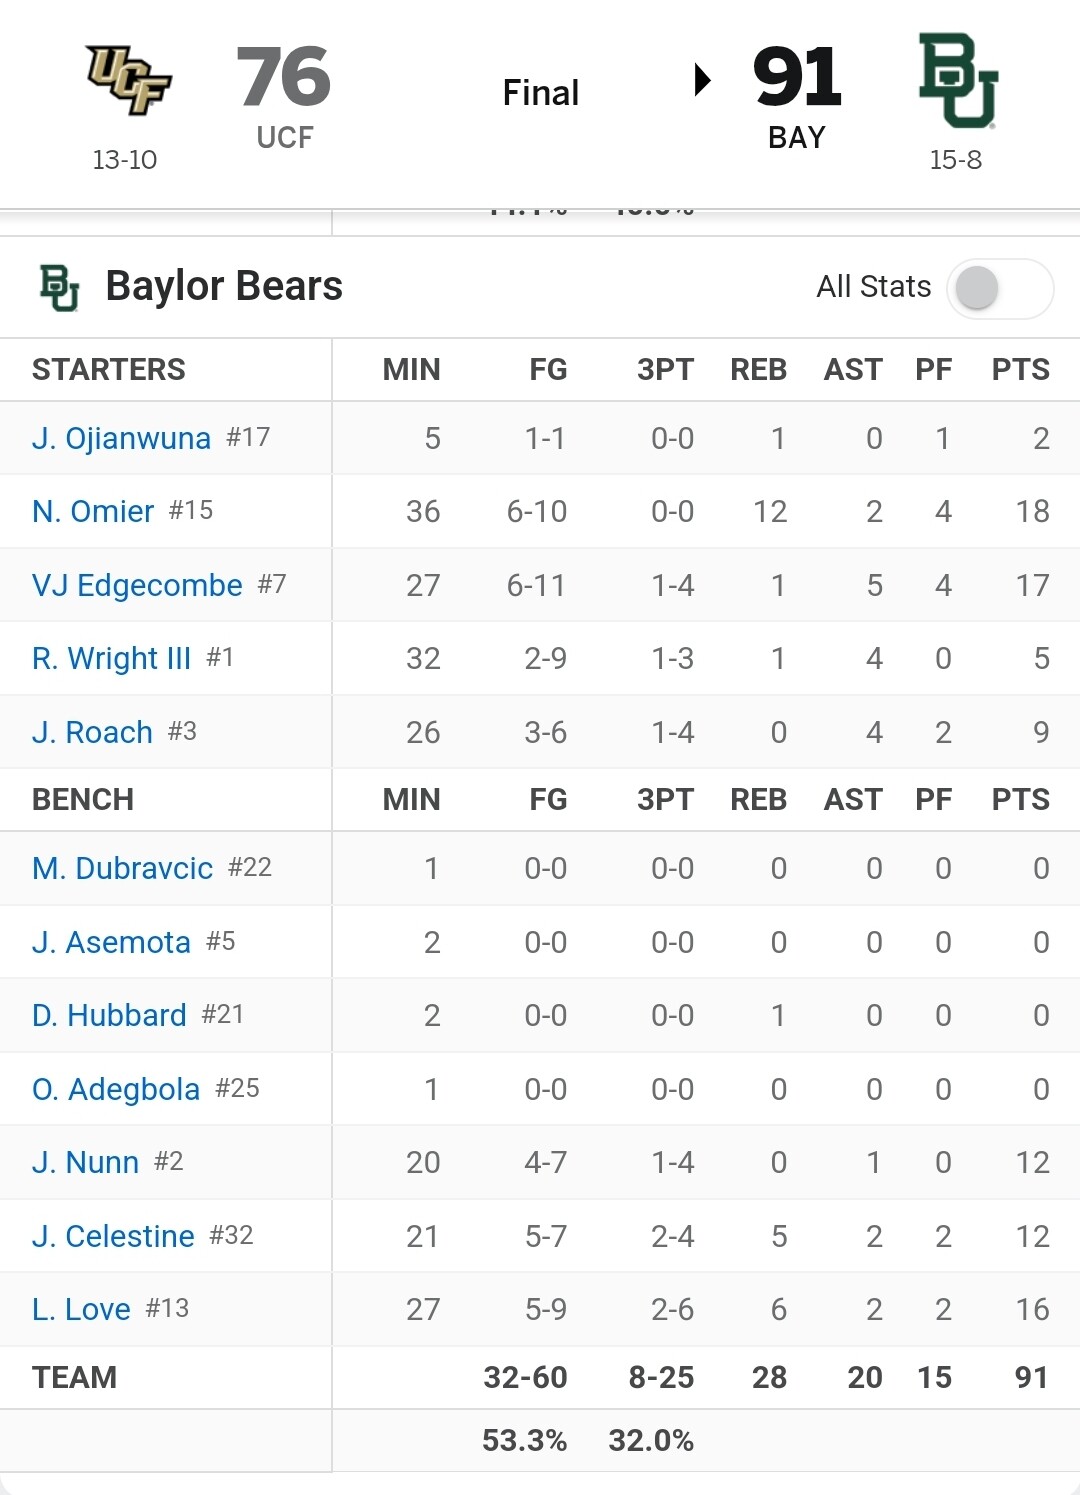Tap the UCF team abbreviation
This screenshot has width=1080, height=1495.
click(285, 137)
